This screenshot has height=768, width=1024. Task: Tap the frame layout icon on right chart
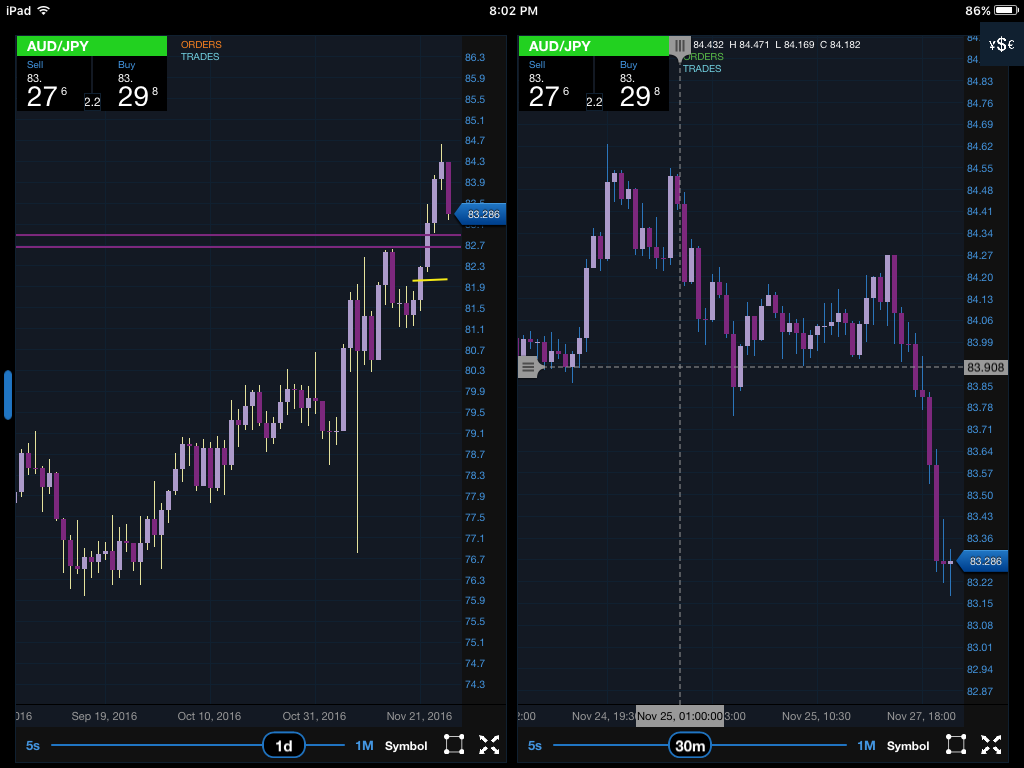[x=956, y=744]
